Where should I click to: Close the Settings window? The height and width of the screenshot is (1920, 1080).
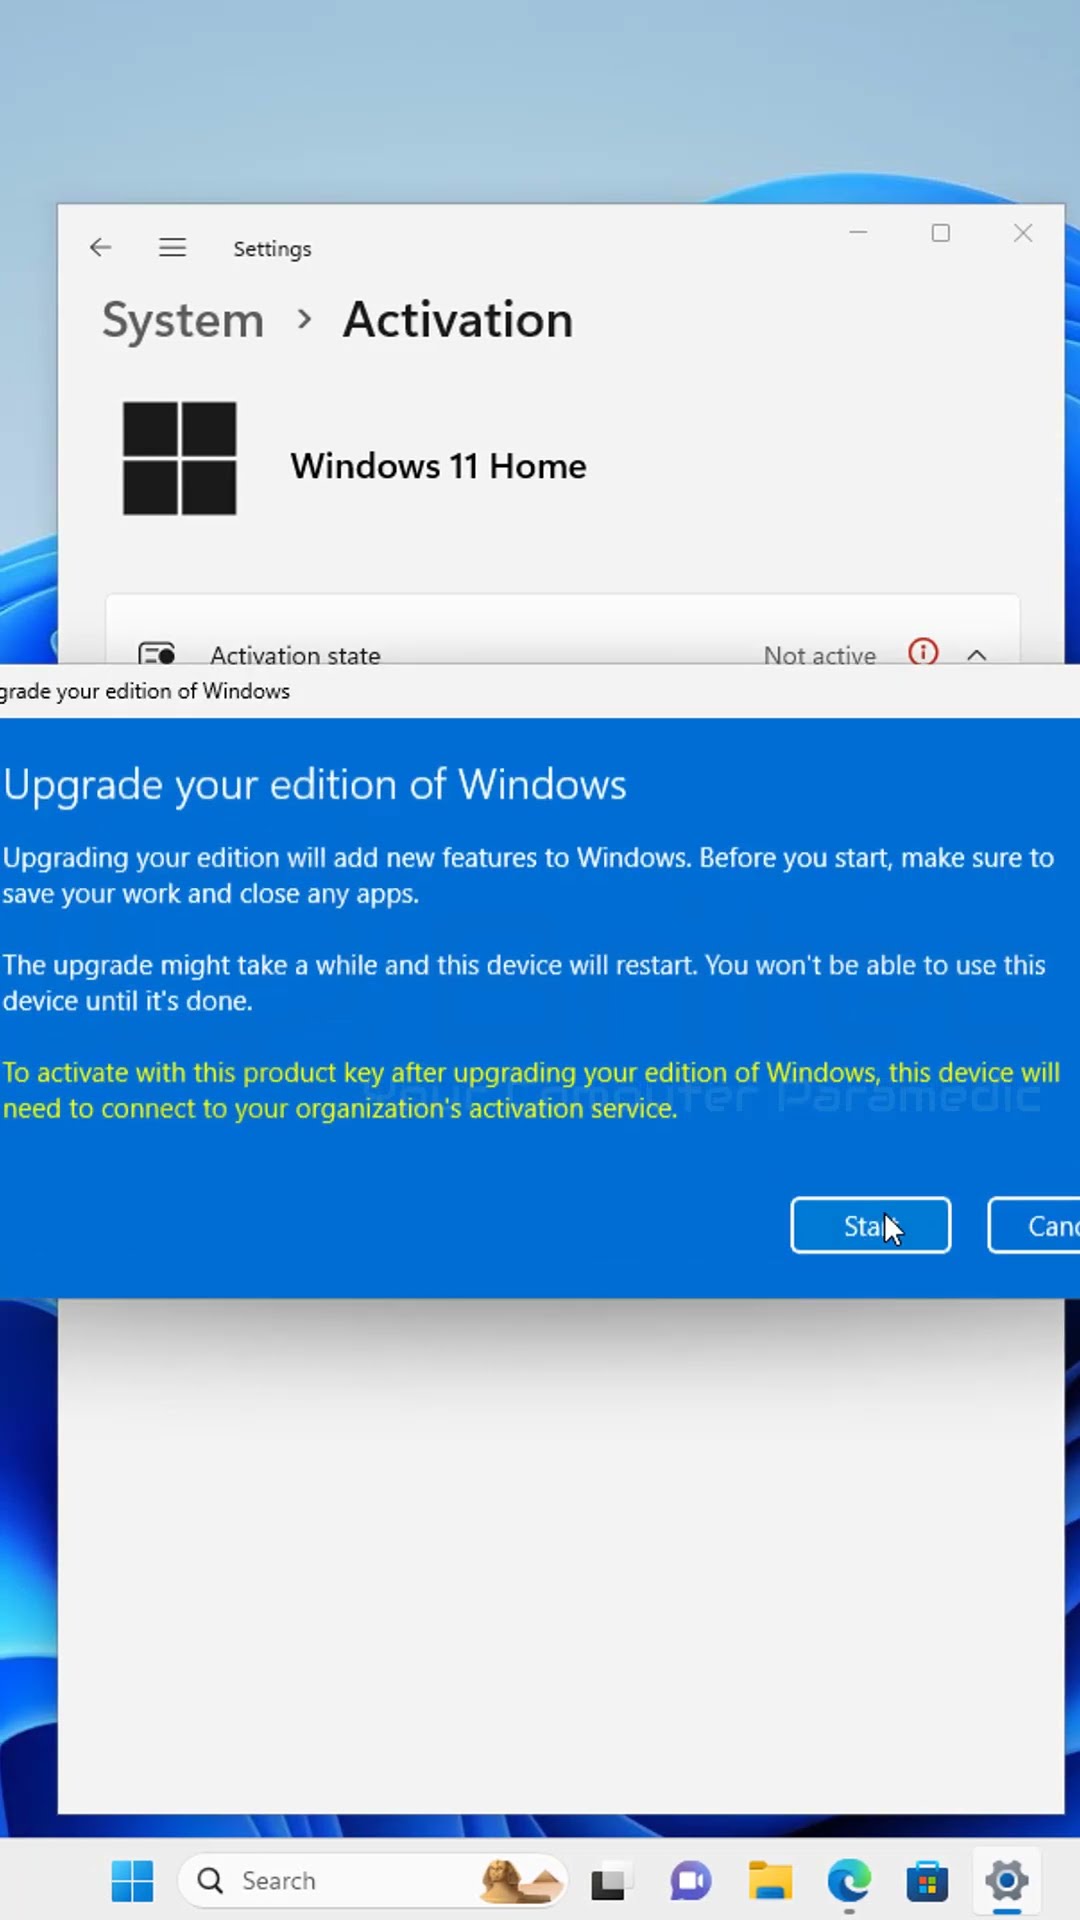click(1023, 233)
